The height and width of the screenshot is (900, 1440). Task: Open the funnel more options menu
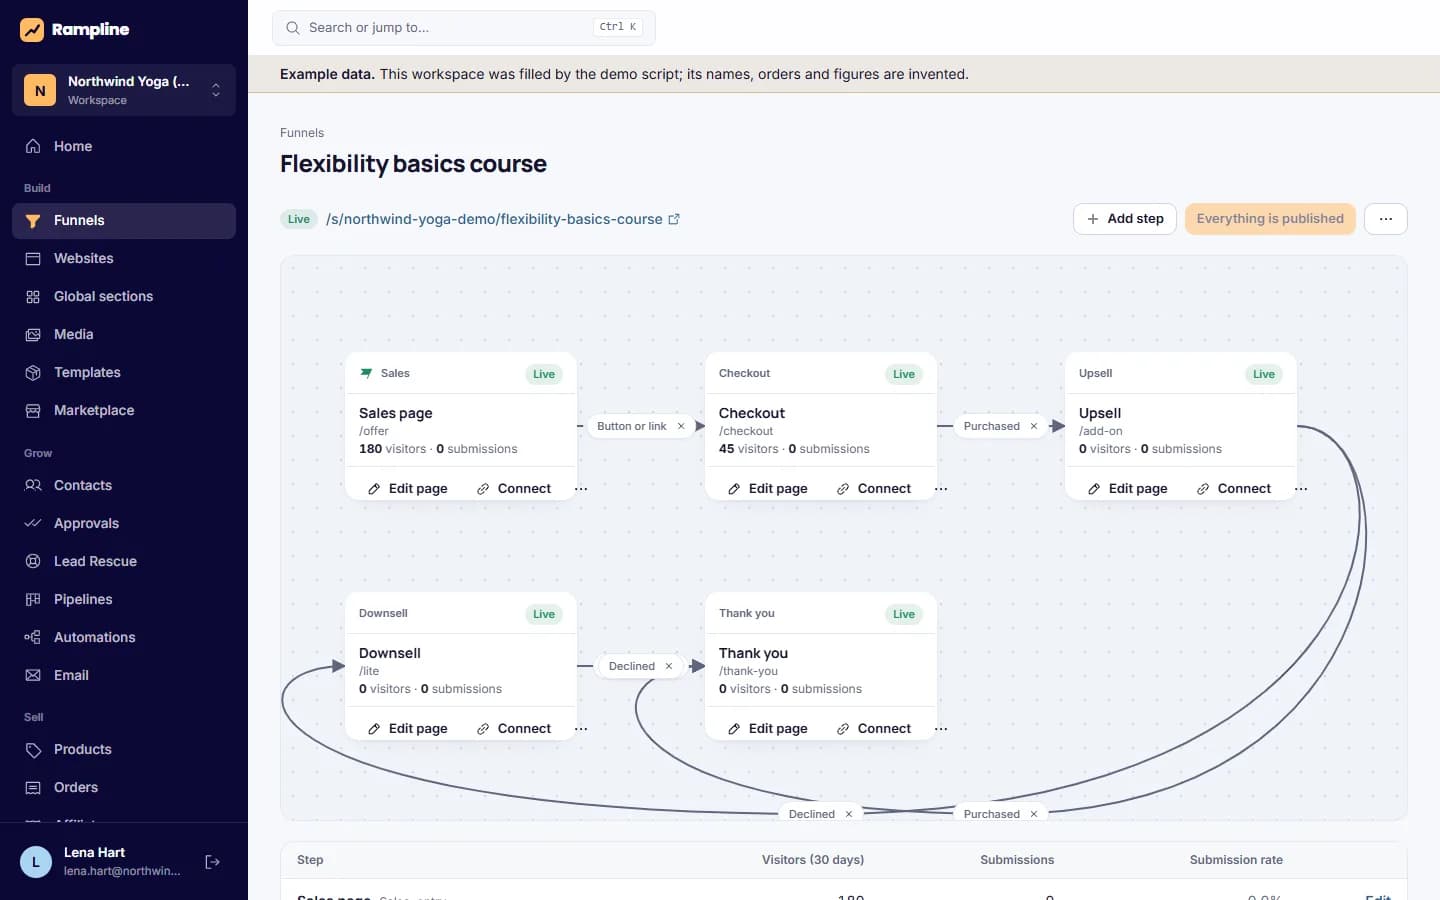pos(1386,219)
